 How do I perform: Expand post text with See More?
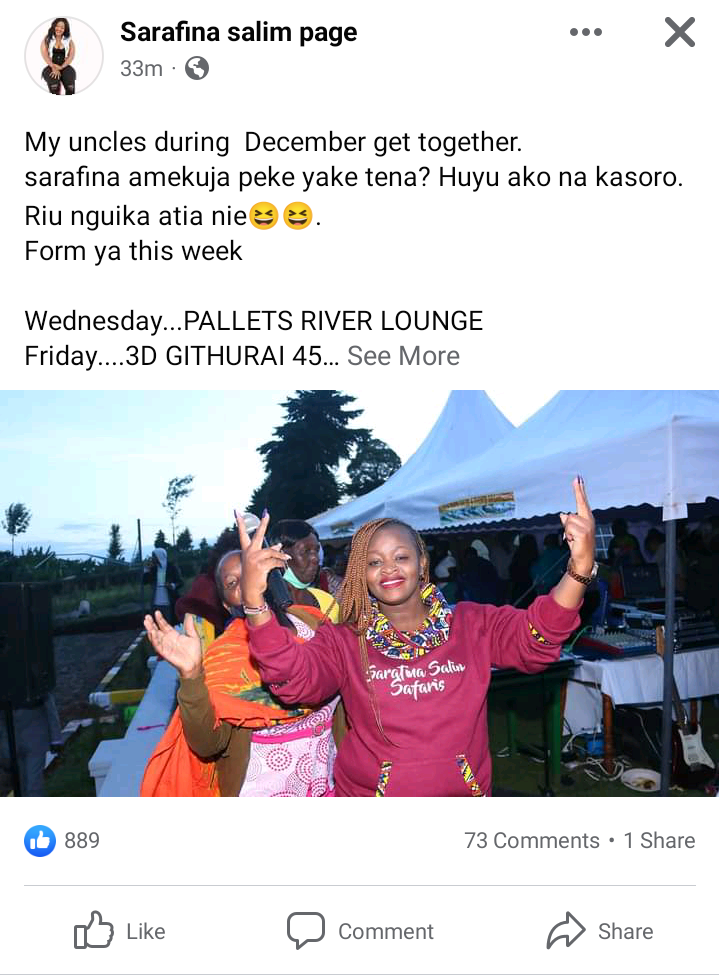[x=403, y=356]
